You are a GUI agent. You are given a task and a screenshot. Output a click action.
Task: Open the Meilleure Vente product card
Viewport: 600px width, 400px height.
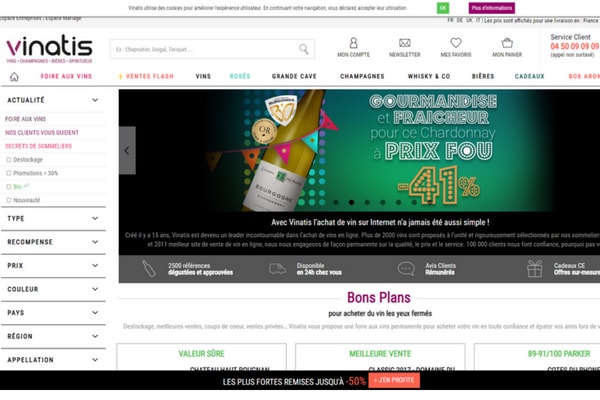click(380, 357)
